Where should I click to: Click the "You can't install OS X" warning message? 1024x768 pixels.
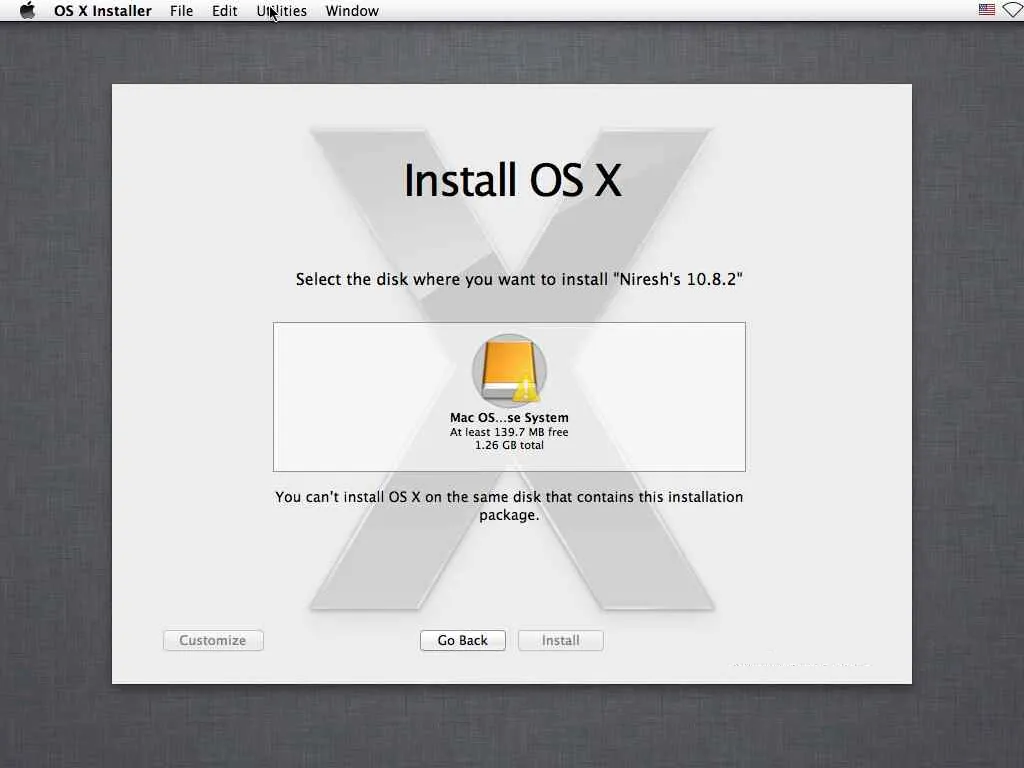click(509, 506)
